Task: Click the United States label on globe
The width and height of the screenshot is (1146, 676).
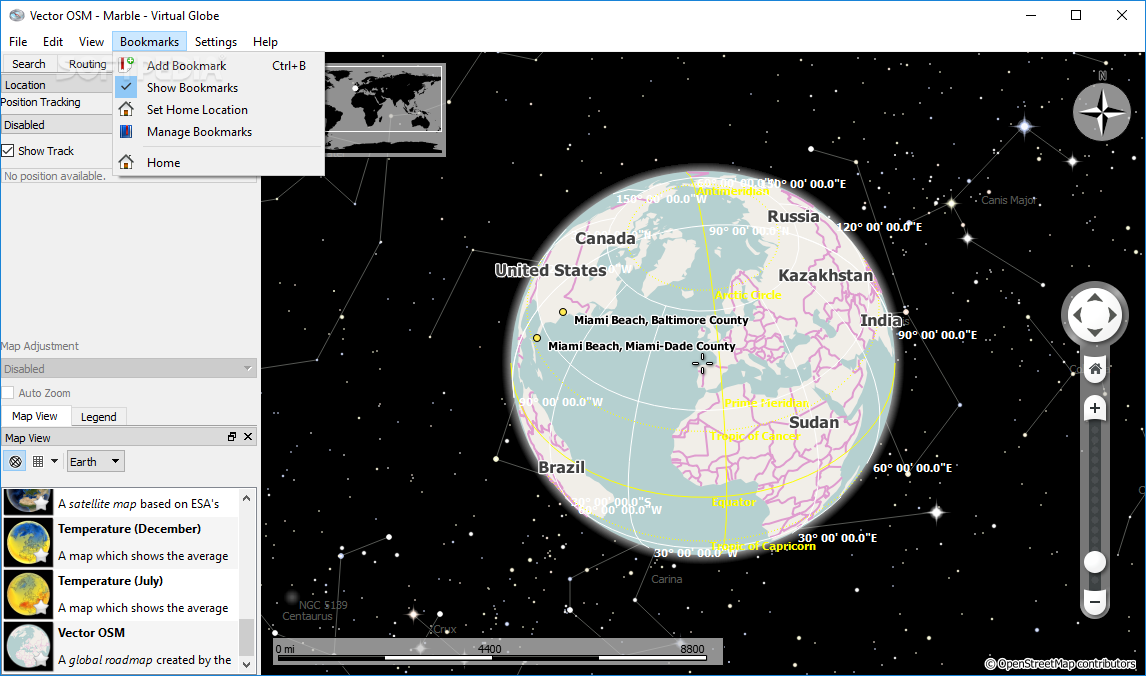Action: pos(550,270)
